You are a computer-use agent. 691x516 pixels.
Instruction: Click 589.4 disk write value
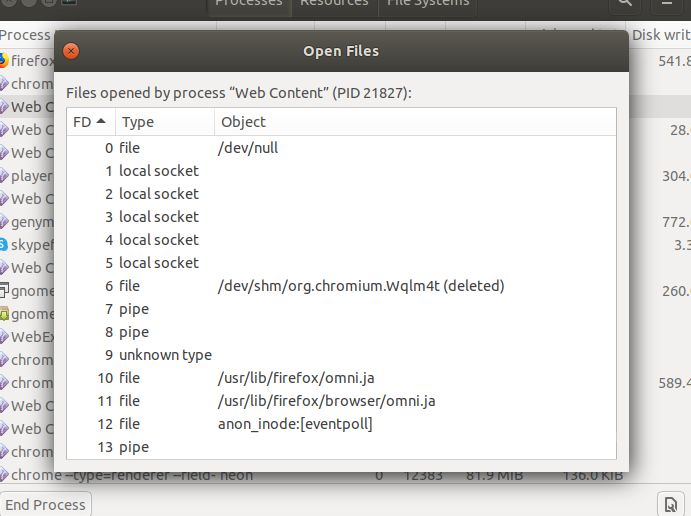point(674,383)
